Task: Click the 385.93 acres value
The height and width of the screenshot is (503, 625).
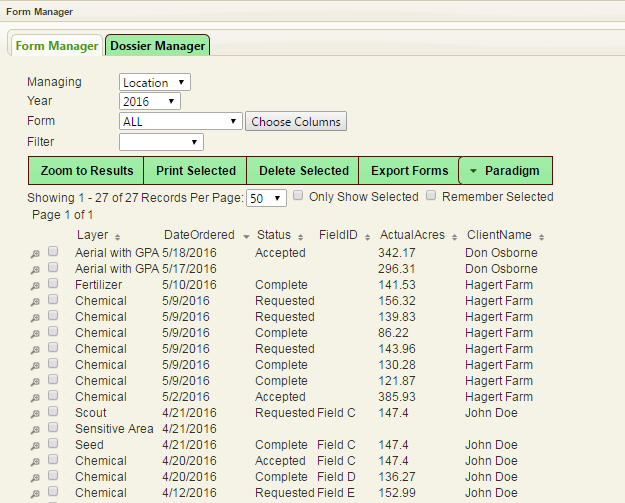Action: 397,397
